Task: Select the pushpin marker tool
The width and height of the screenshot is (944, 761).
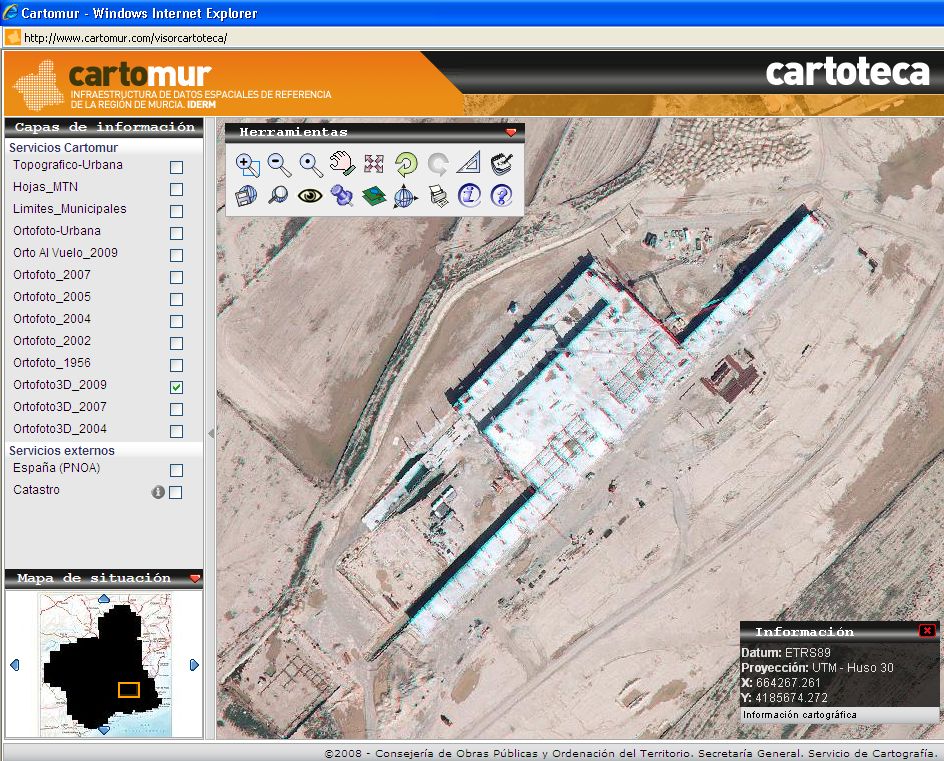Action: [x=342, y=196]
